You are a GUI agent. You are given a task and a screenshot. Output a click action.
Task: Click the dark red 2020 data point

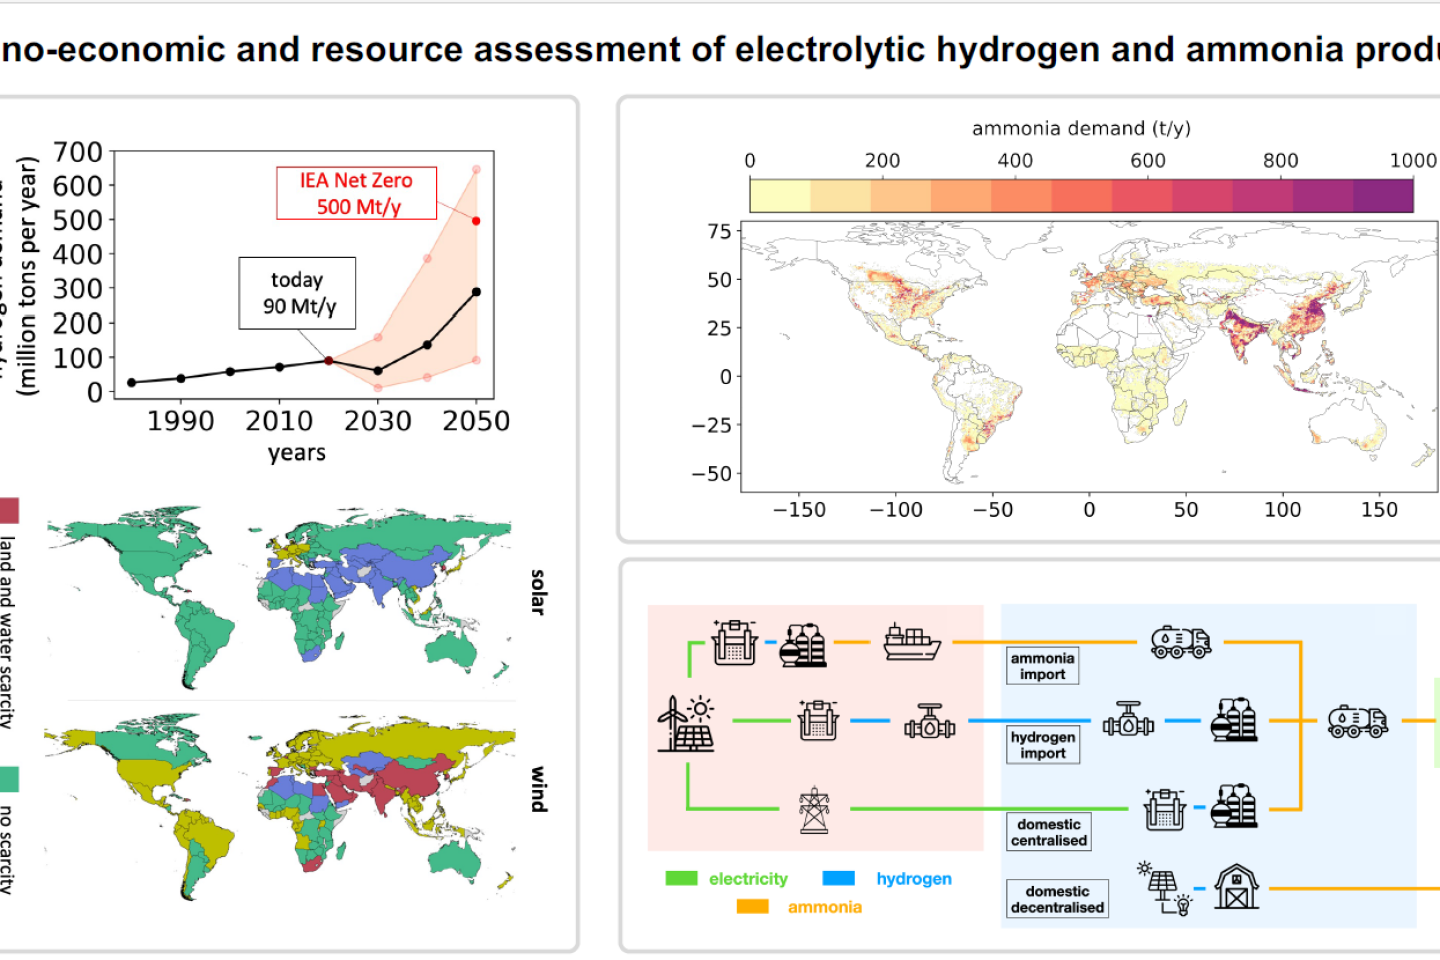tap(328, 361)
